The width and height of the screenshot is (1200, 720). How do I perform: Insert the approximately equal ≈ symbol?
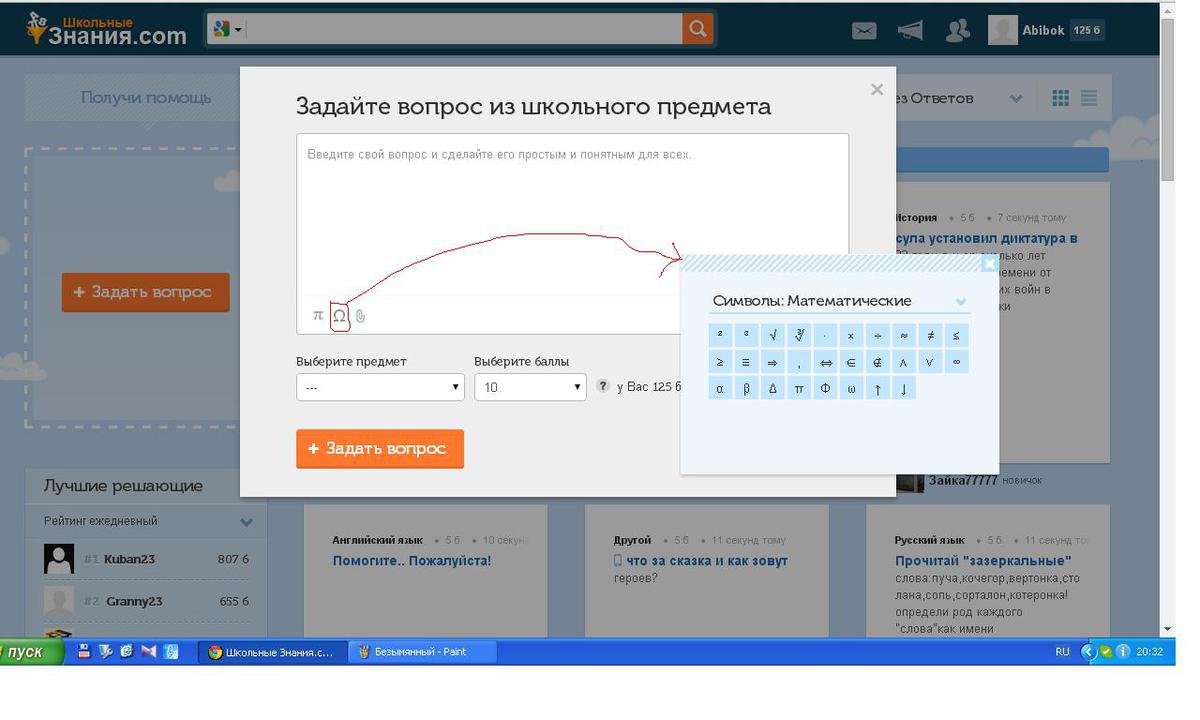pos(904,336)
